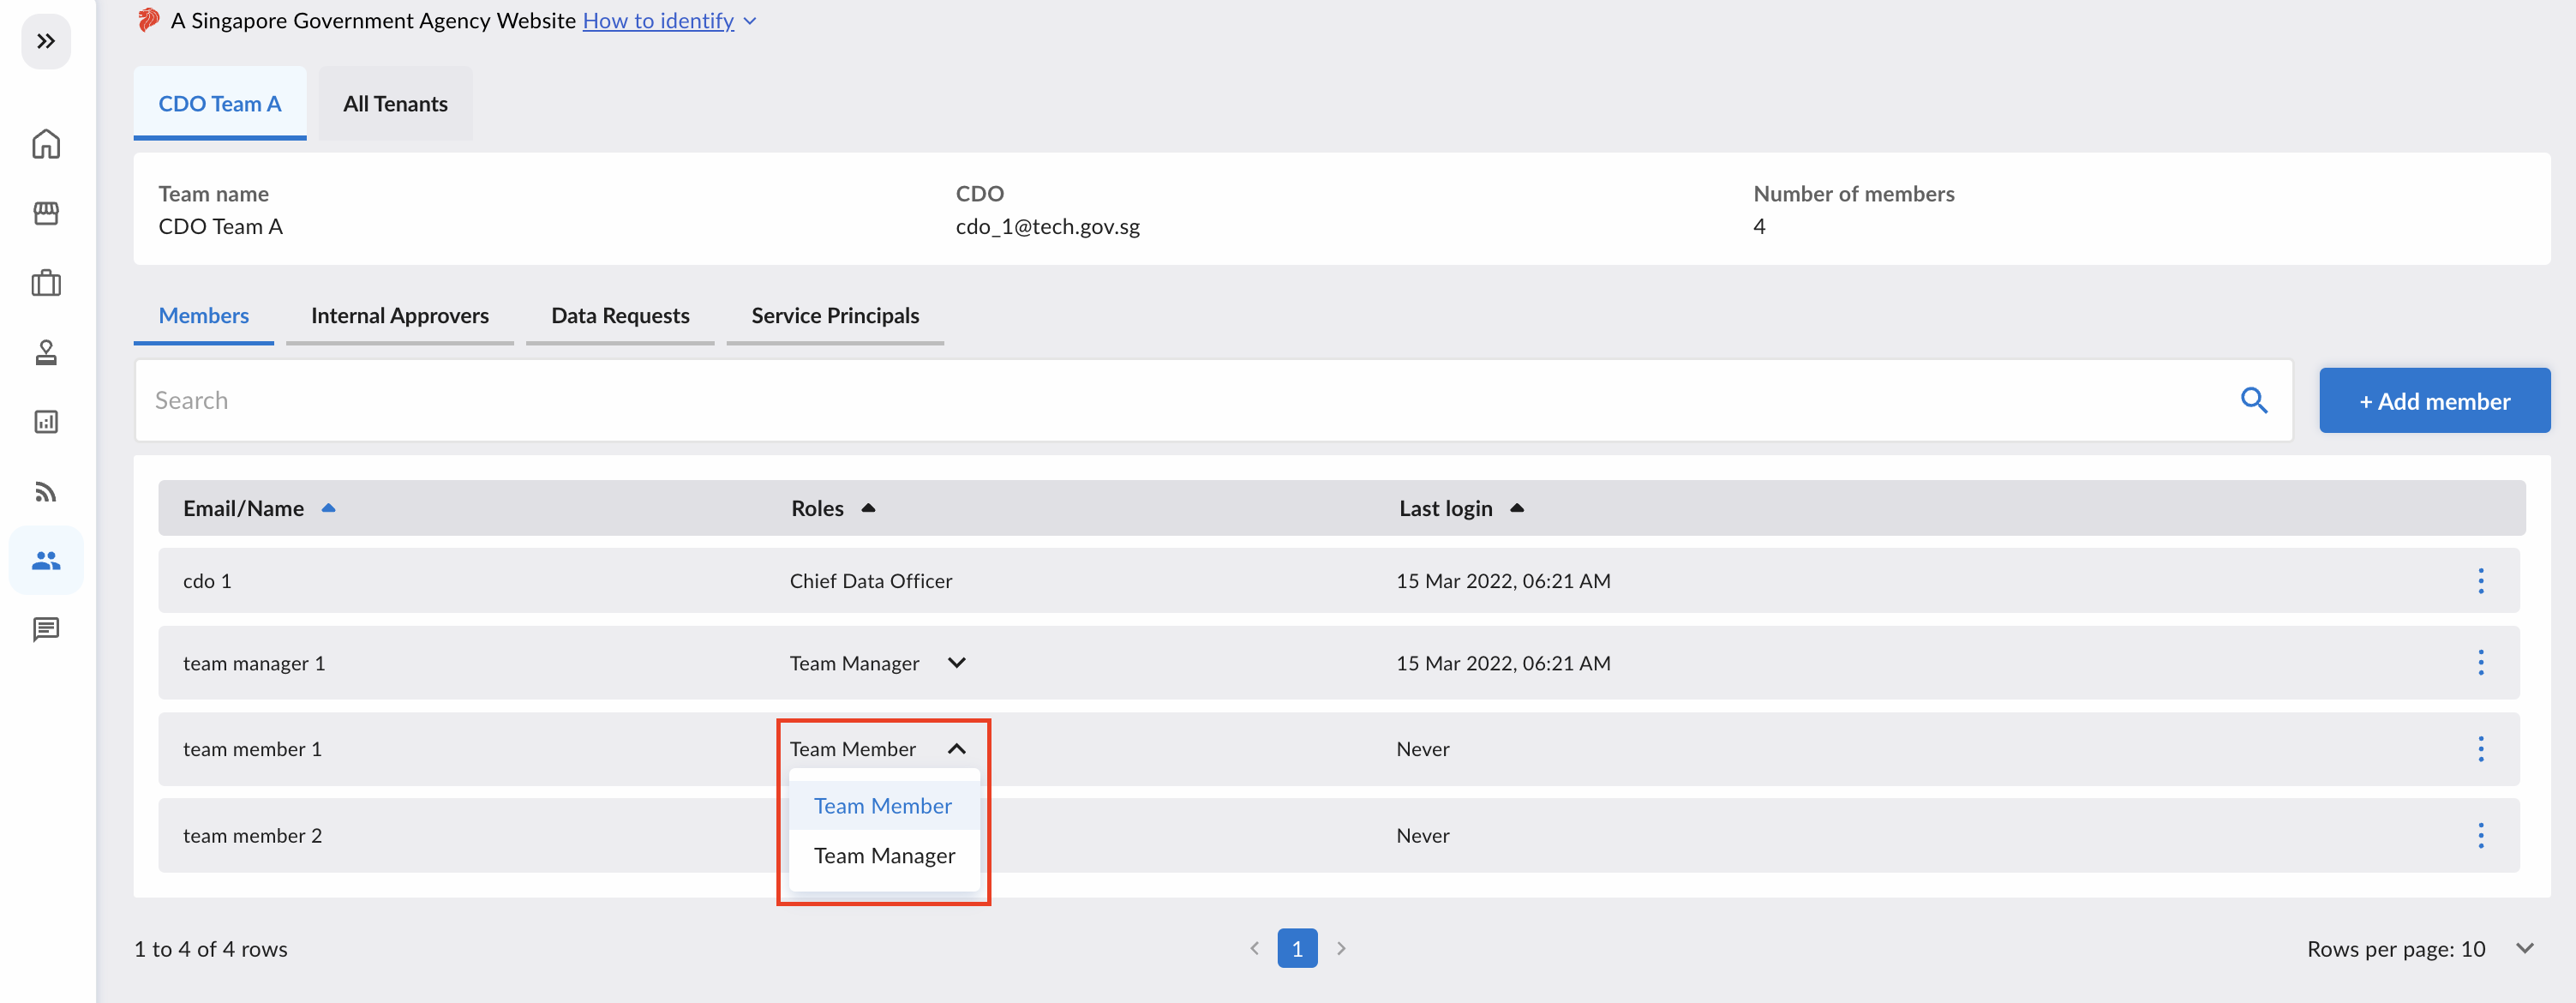Open three-dot menu for cdo 1 row
Screen dimensions: 2576x1003
pos(2481,581)
